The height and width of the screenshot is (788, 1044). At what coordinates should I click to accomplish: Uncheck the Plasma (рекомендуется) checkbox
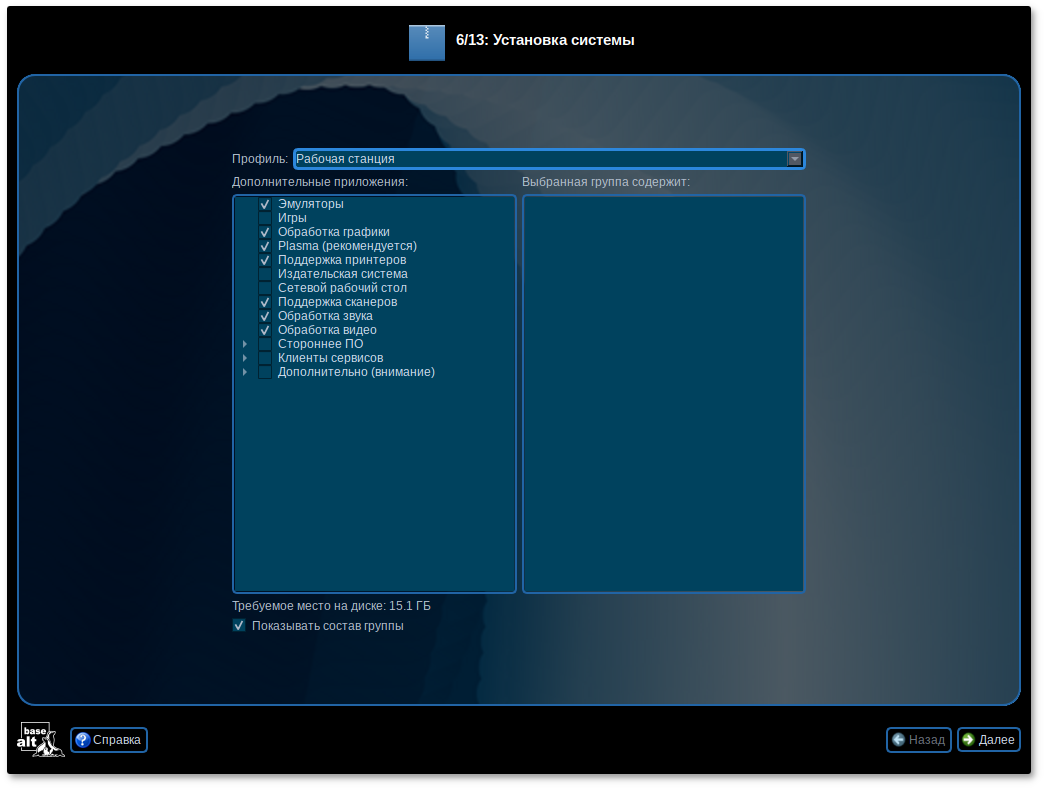[265, 246]
